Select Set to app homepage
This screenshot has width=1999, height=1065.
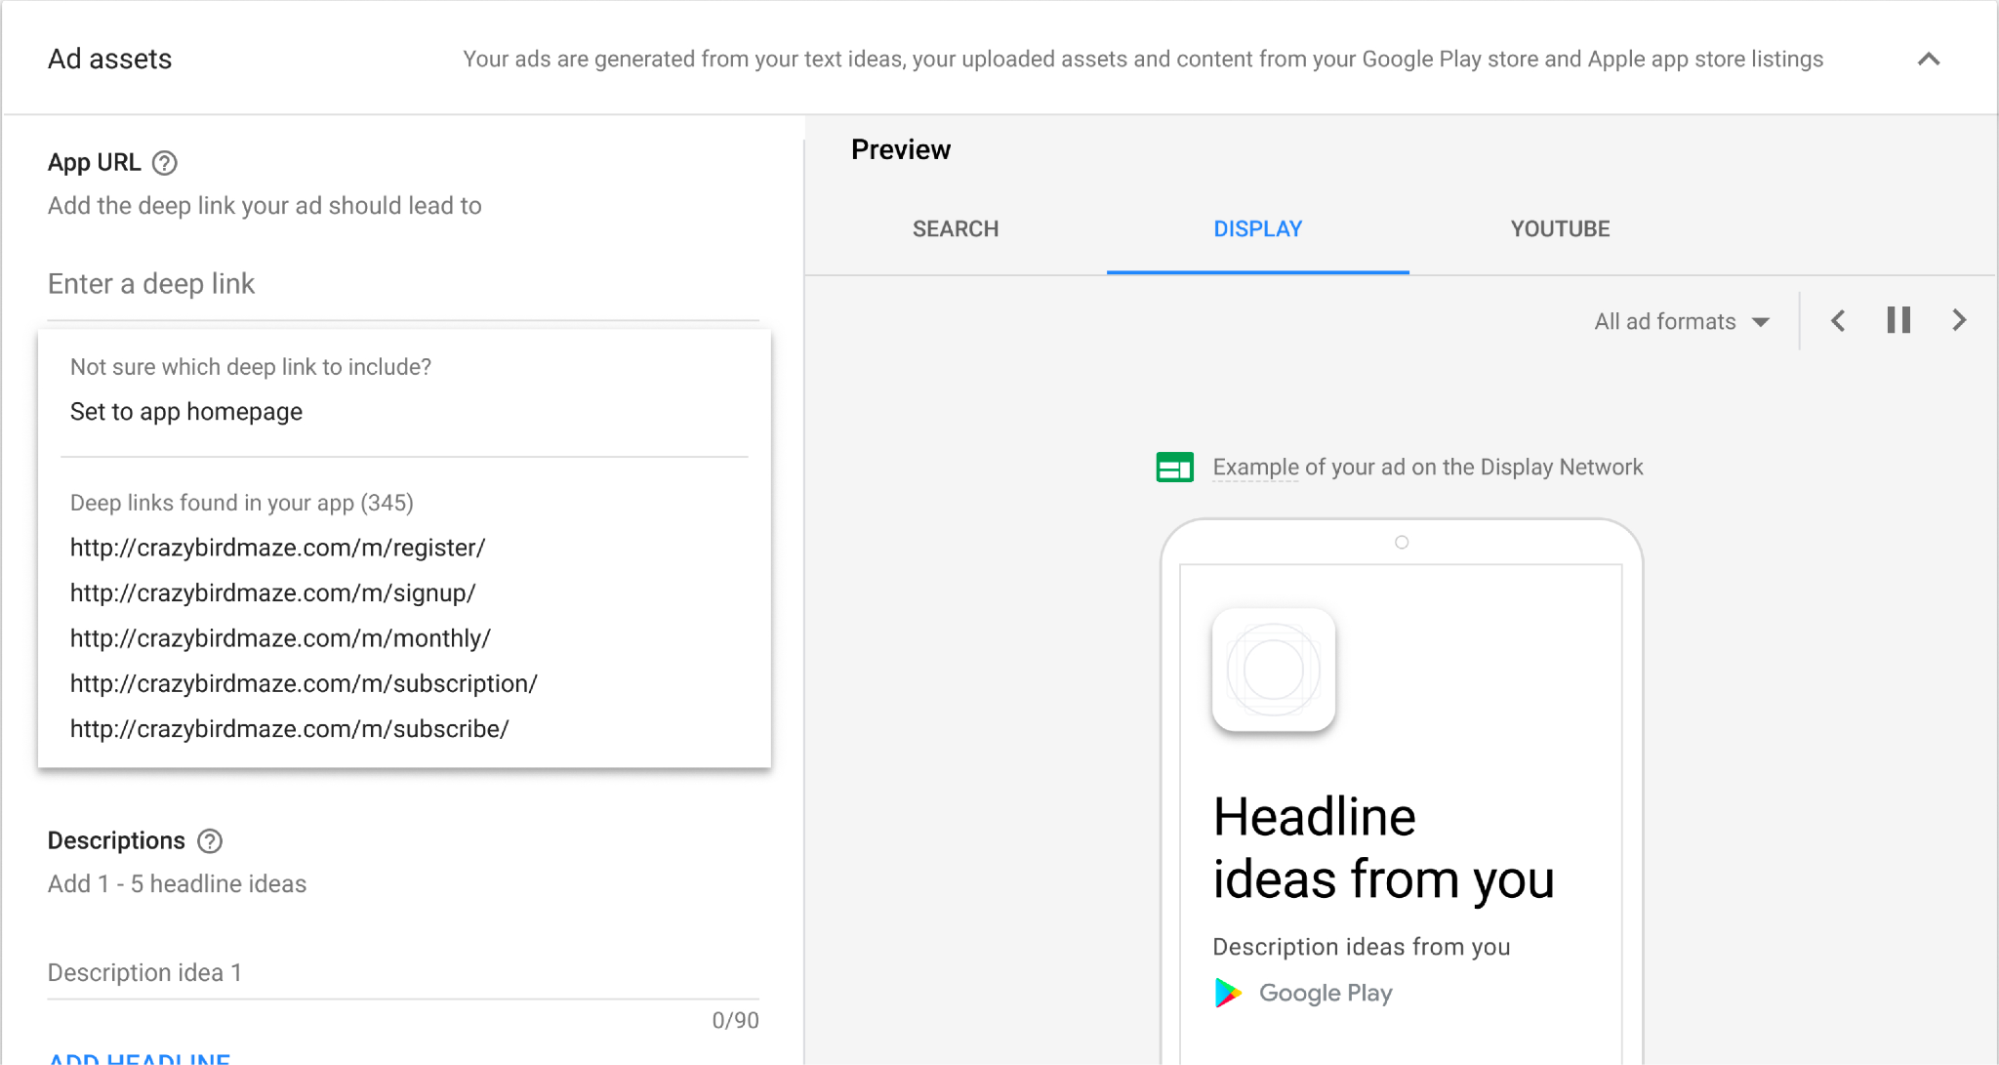[x=186, y=411]
